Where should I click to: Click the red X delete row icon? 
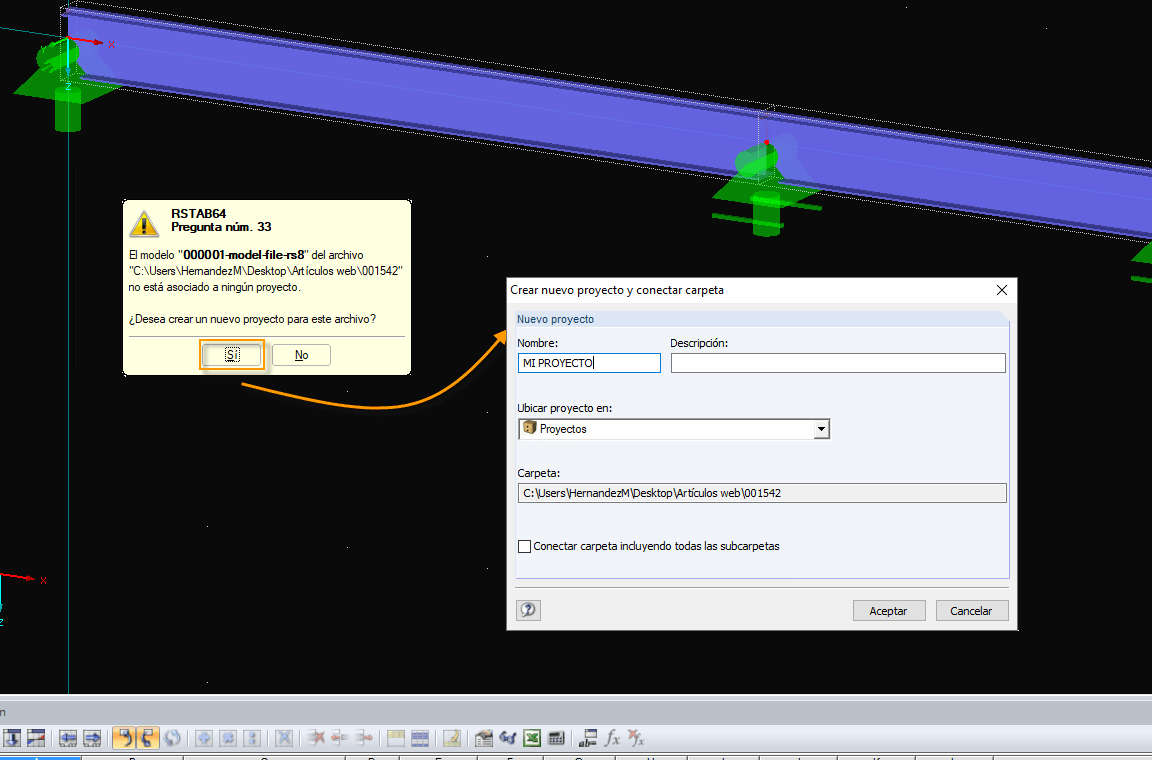pyautogui.click(x=319, y=737)
